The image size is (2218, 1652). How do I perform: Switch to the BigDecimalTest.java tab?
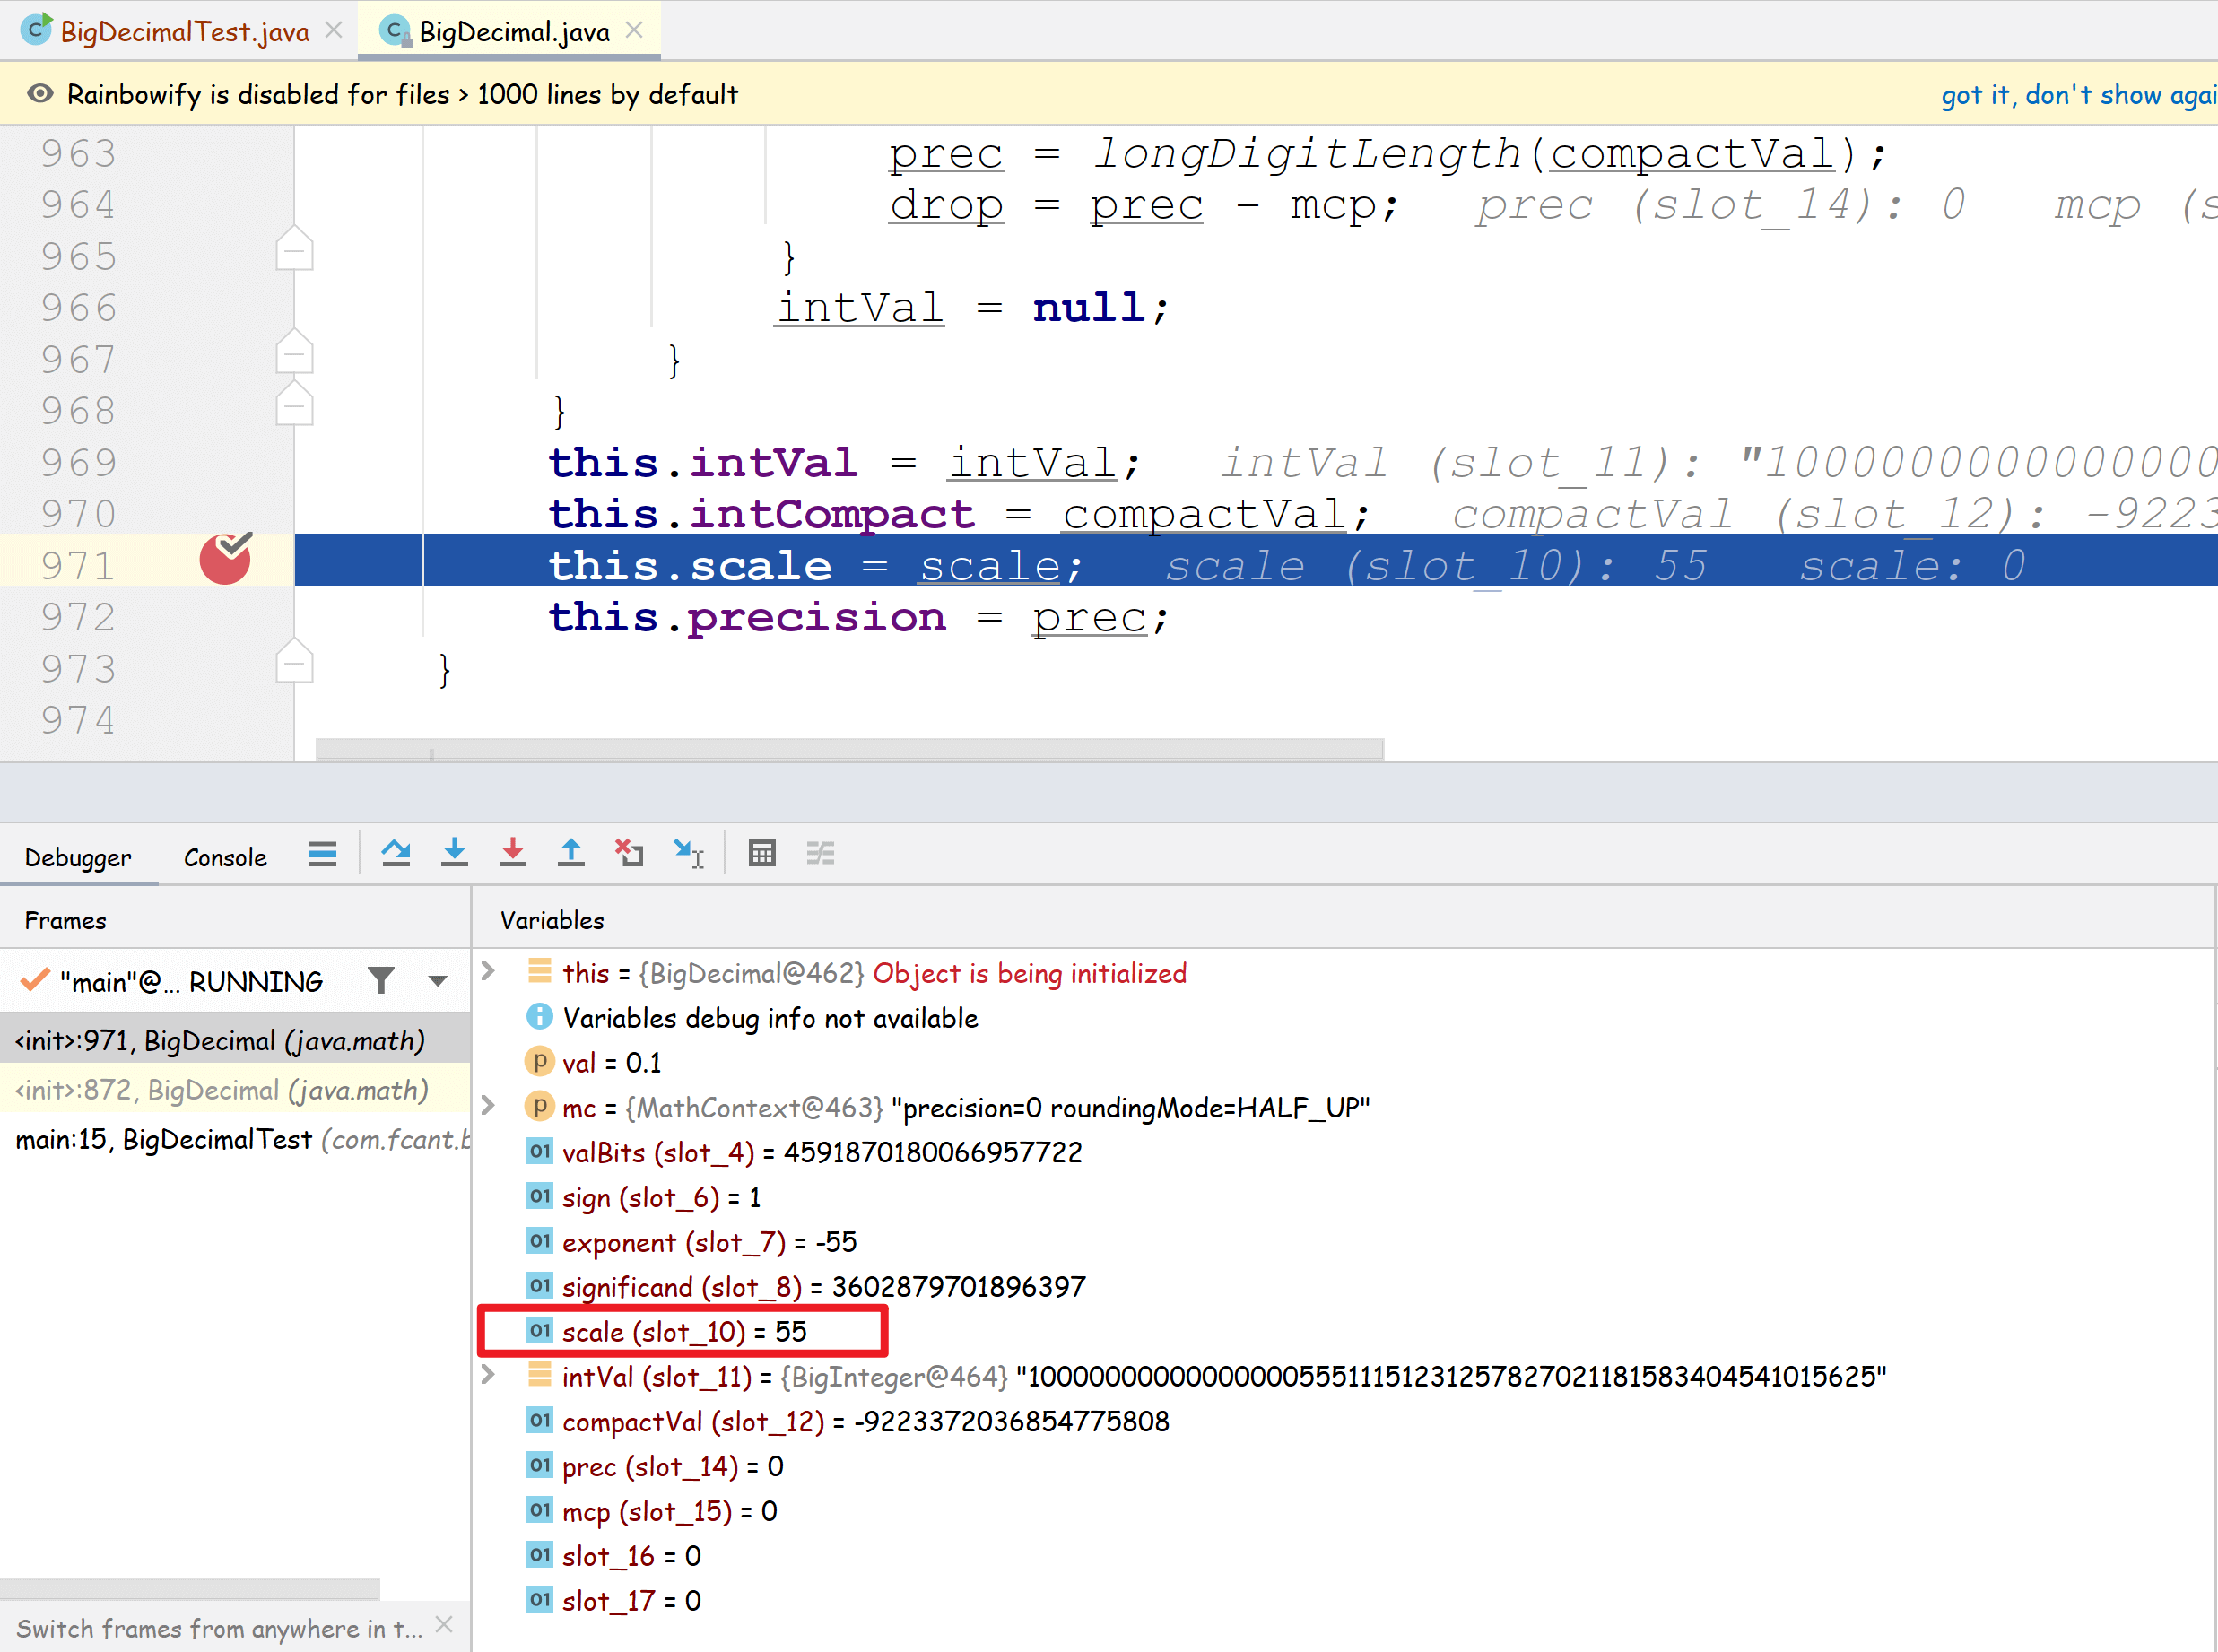tap(184, 32)
